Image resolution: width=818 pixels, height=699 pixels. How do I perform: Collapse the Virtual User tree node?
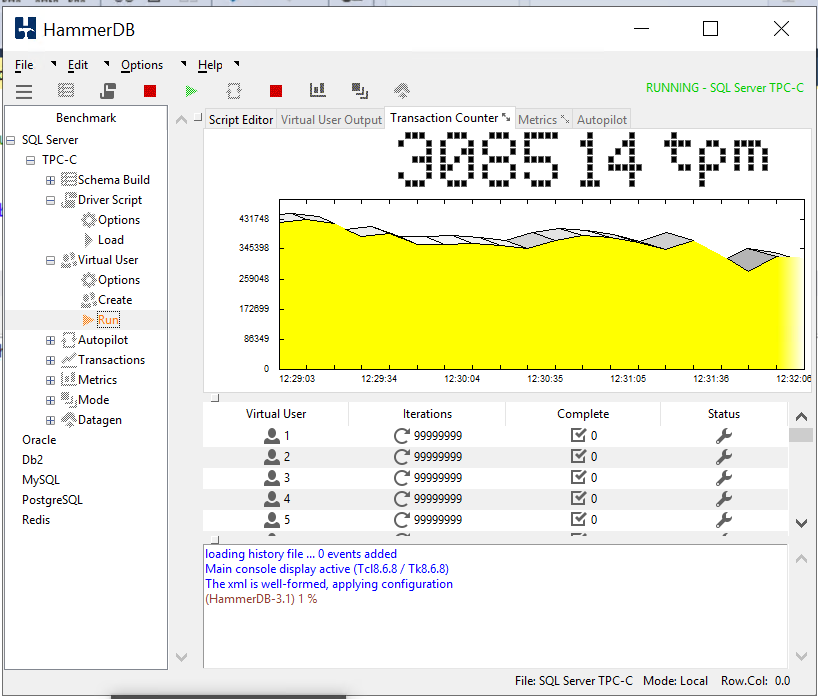tap(49, 259)
